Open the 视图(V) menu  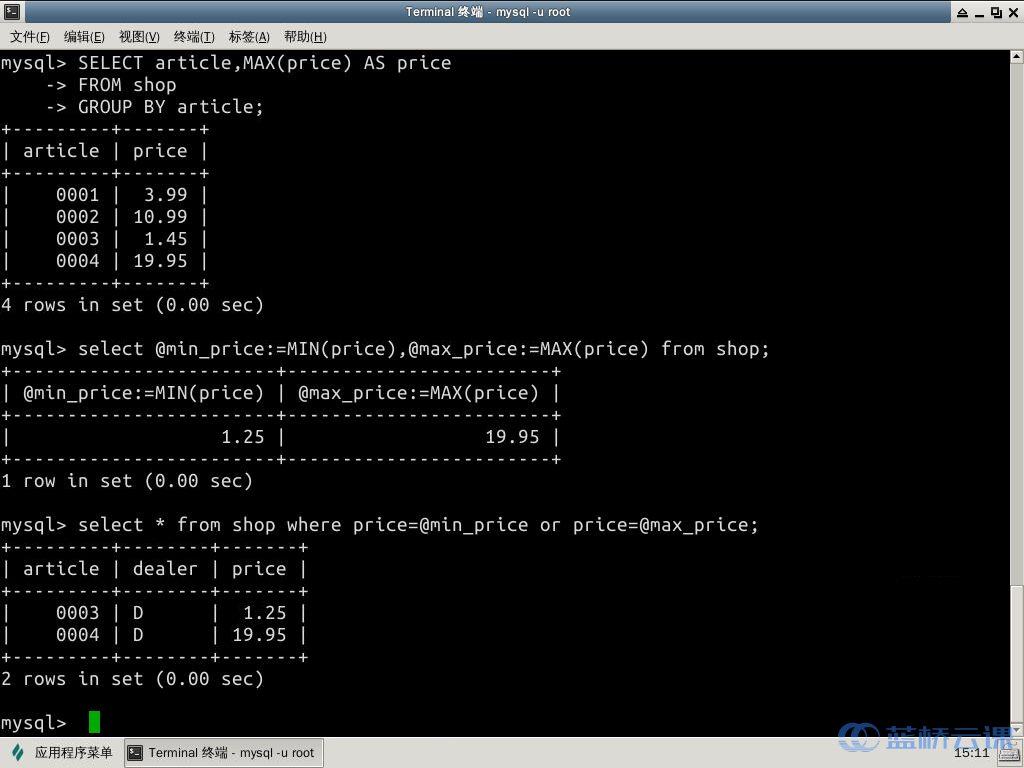[x=139, y=37]
